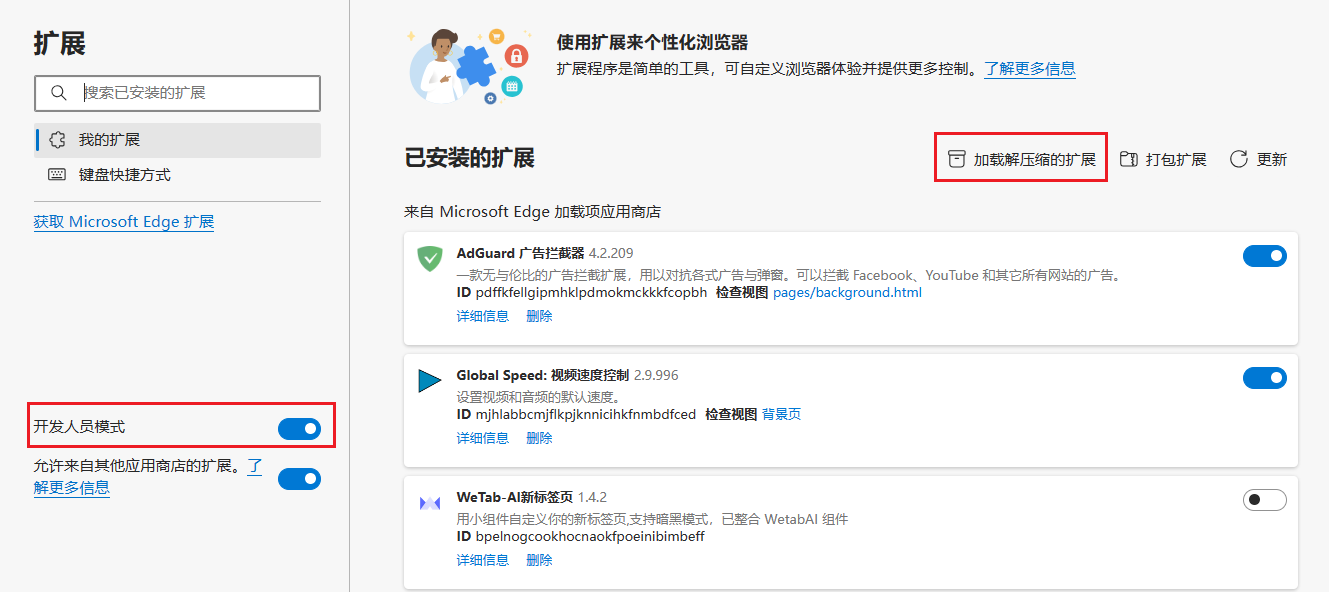This screenshot has width=1329, height=592.
Task: Click the Global Speed triangle icon
Action: coord(430,381)
